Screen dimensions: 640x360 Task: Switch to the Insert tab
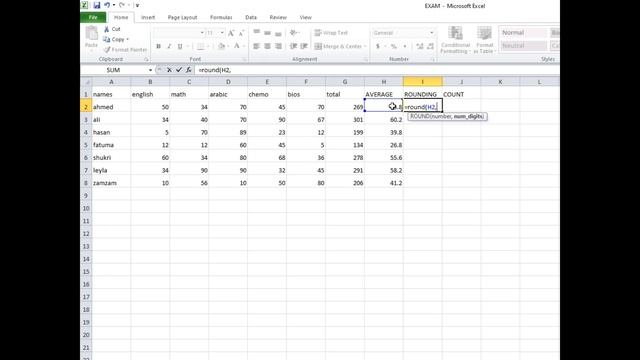148,18
